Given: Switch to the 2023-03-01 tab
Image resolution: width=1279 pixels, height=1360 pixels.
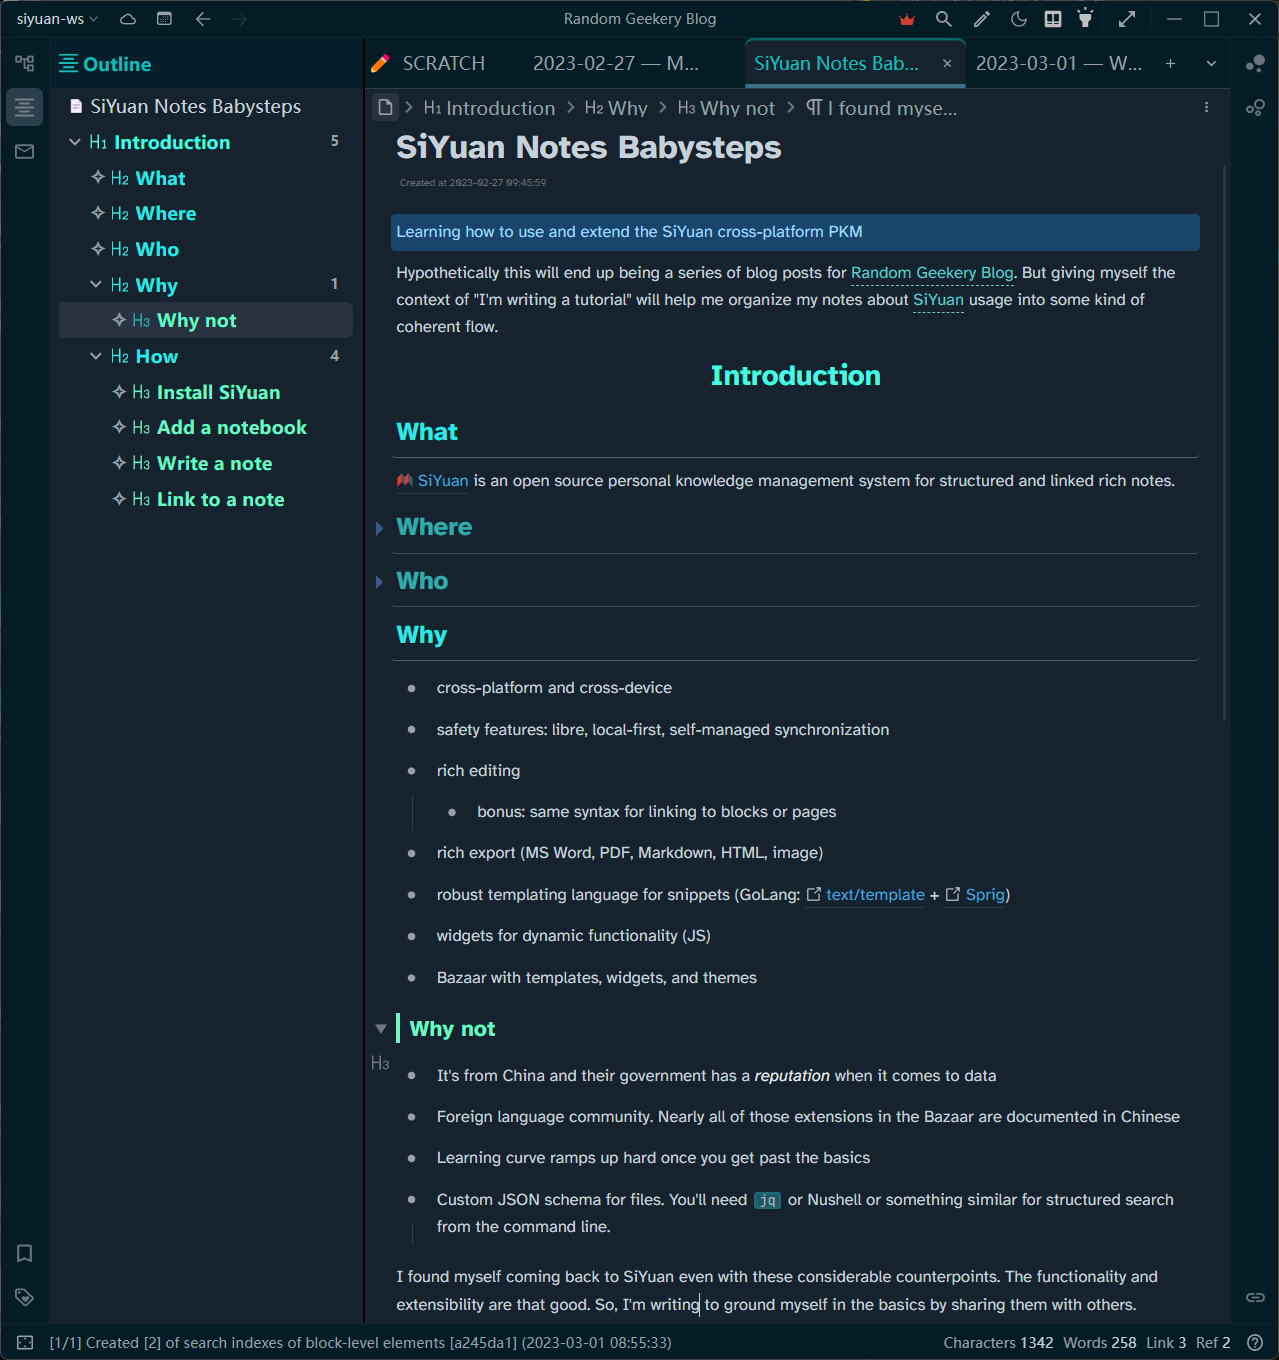Looking at the screenshot, I should click(1058, 63).
